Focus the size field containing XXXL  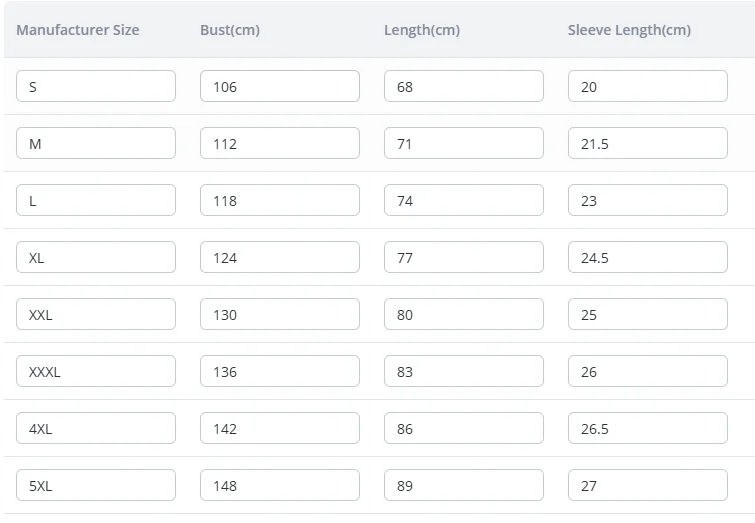[96, 371]
